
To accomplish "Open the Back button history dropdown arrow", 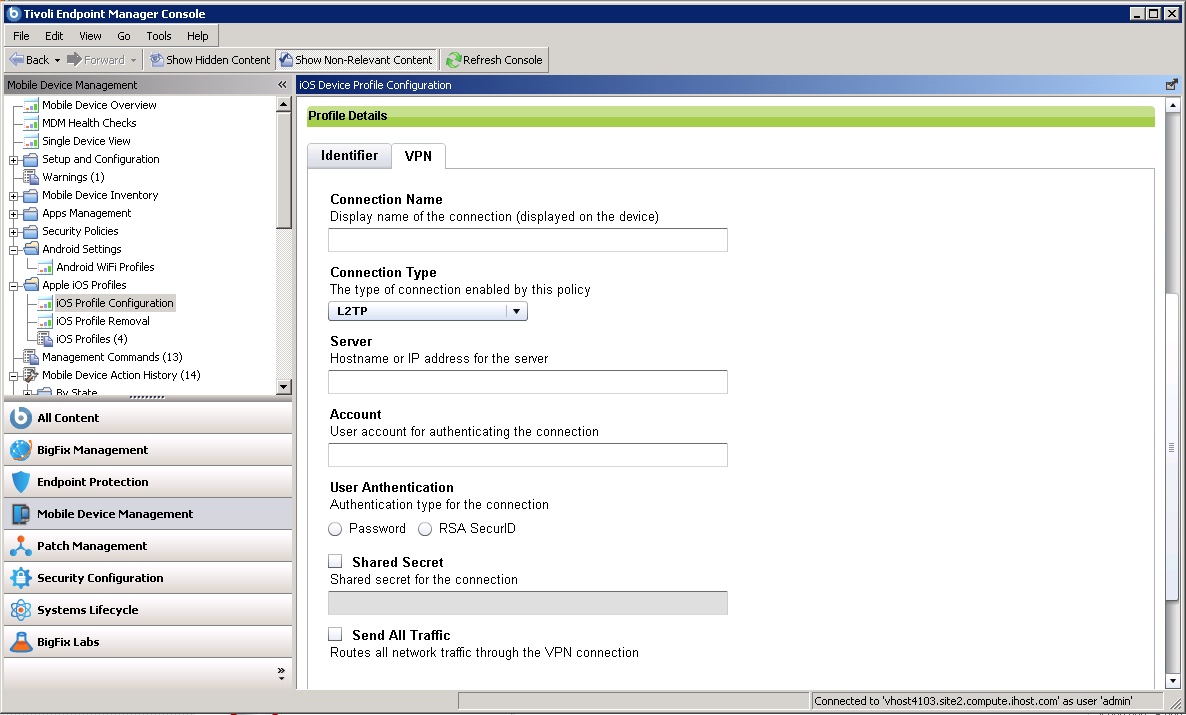I will click(57, 61).
